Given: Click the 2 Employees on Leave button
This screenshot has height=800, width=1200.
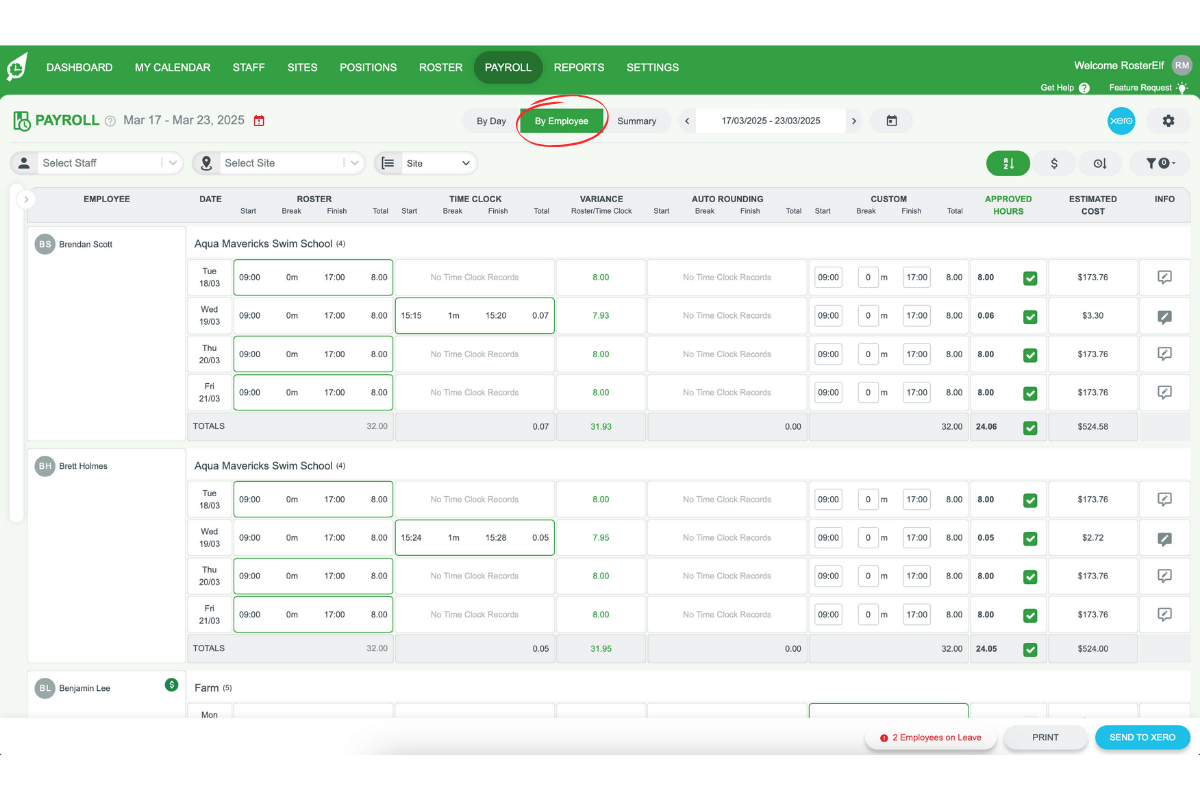Looking at the screenshot, I should (930, 737).
